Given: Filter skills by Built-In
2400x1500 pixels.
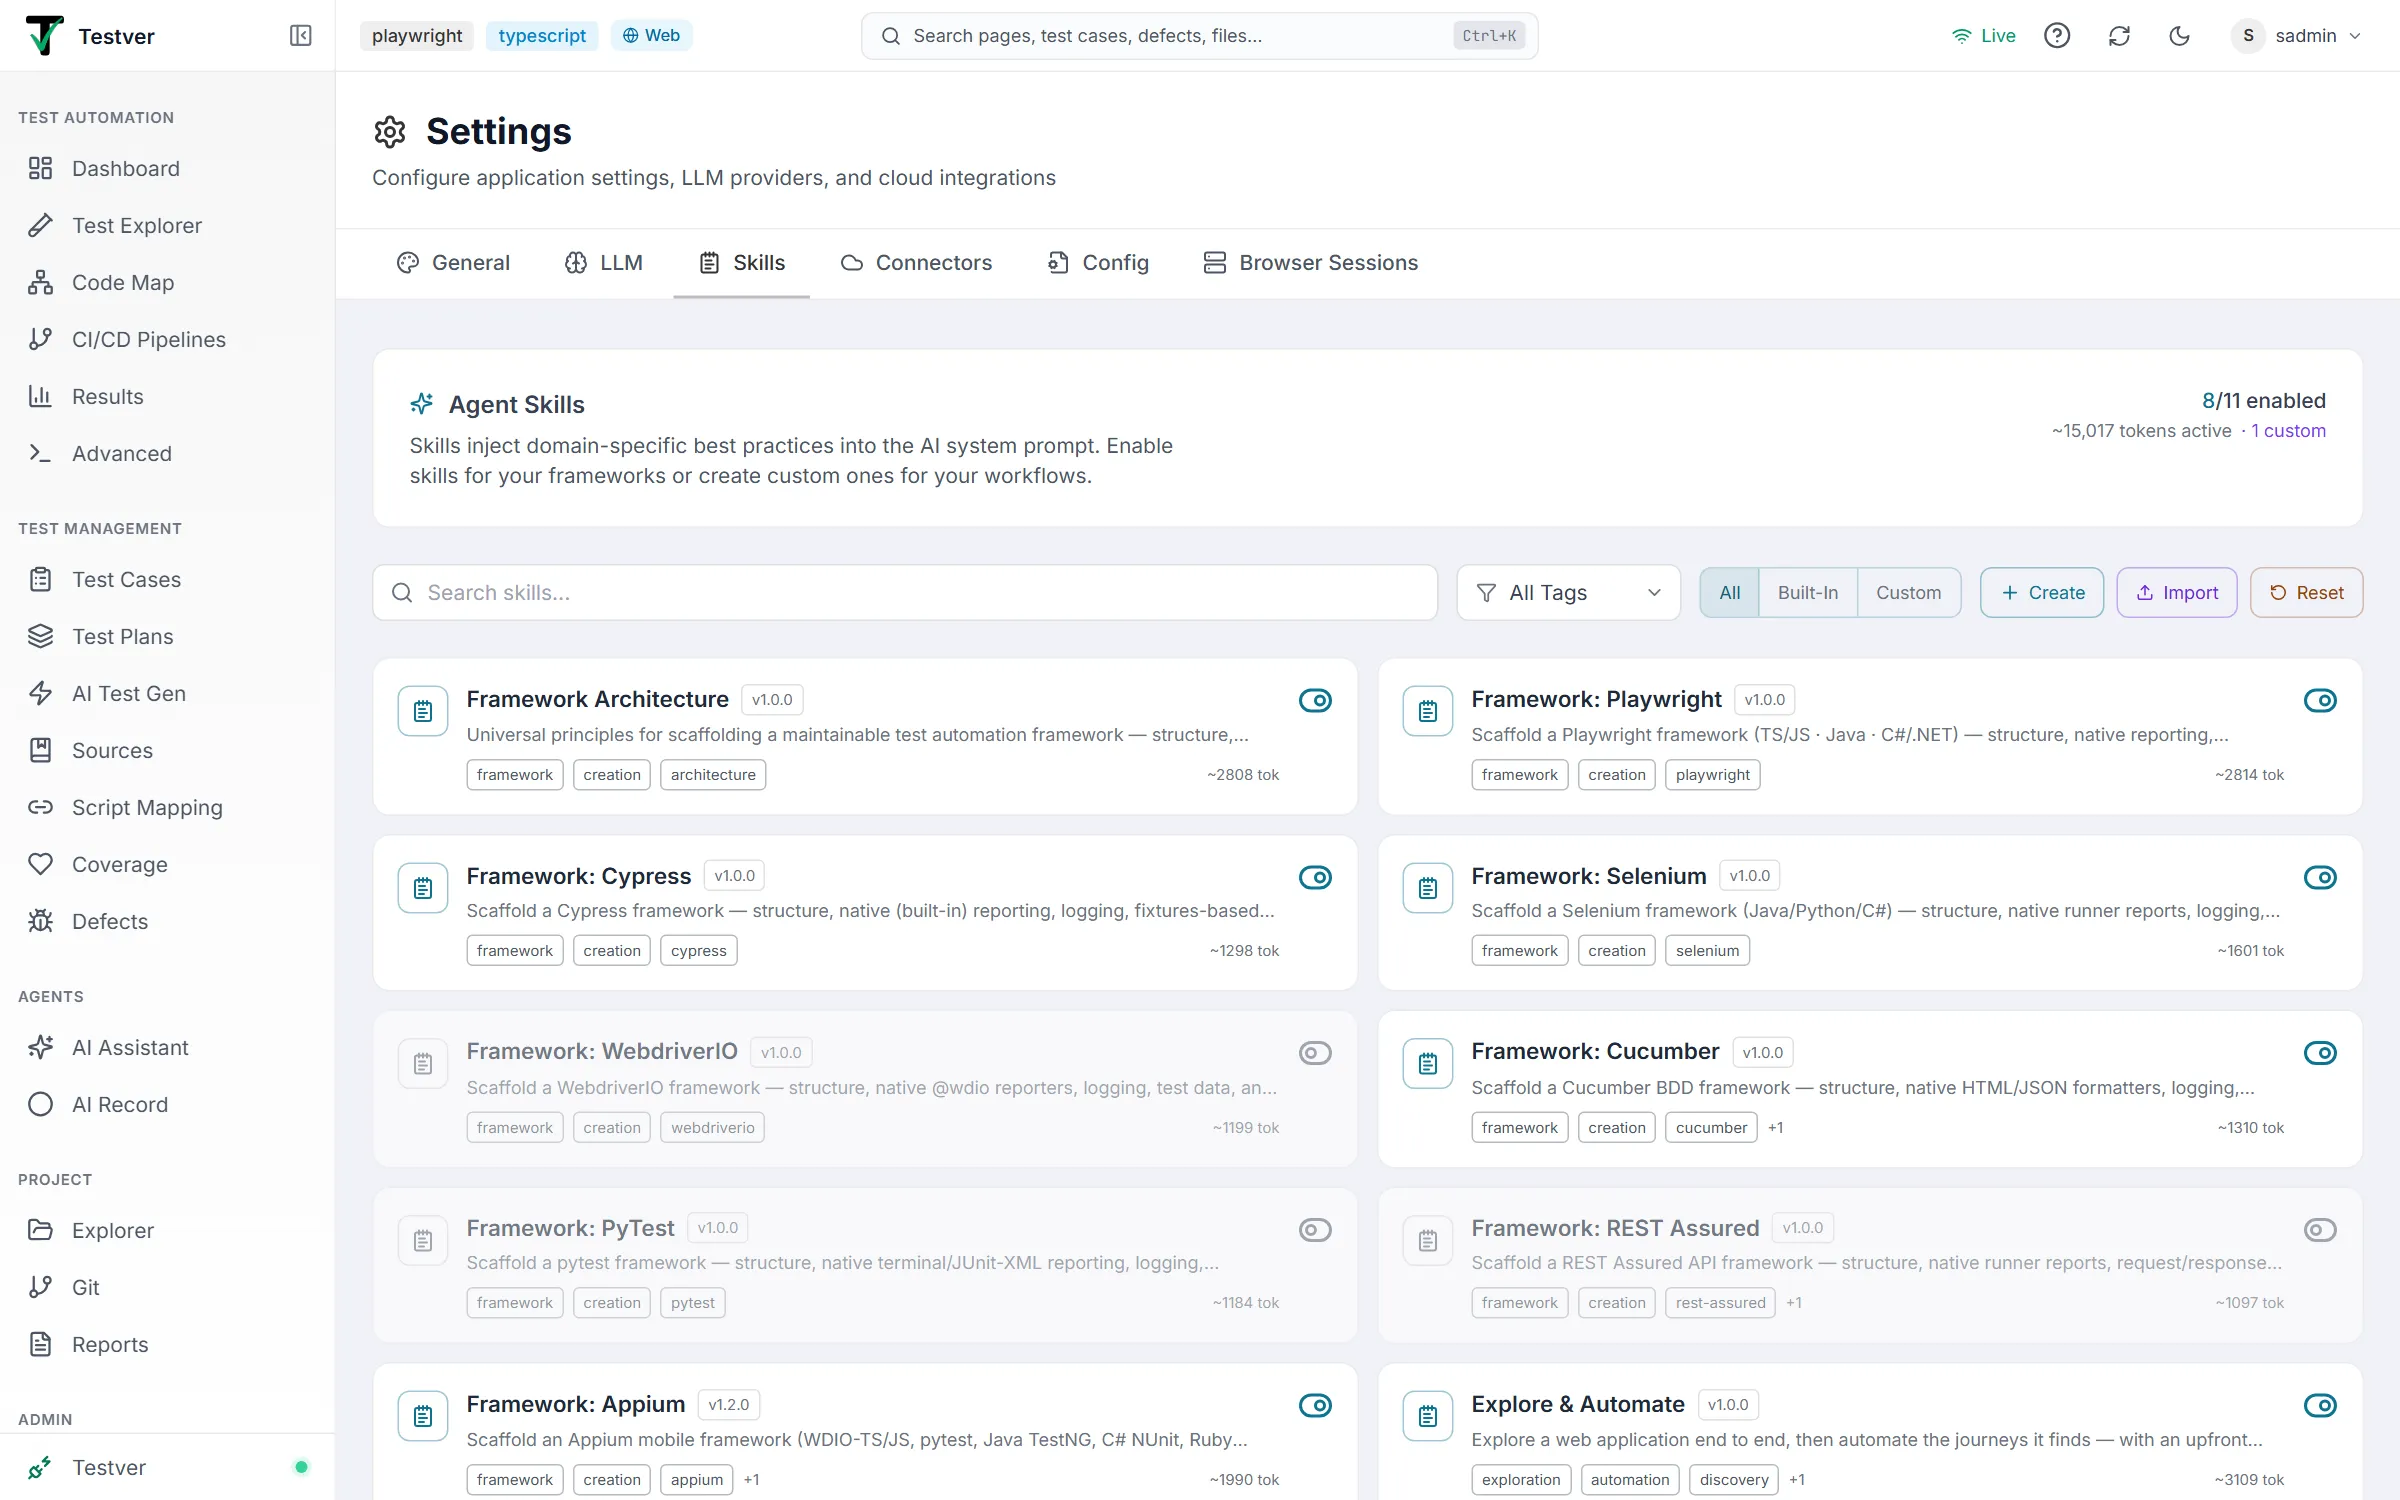Looking at the screenshot, I should tap(1807, 593).
